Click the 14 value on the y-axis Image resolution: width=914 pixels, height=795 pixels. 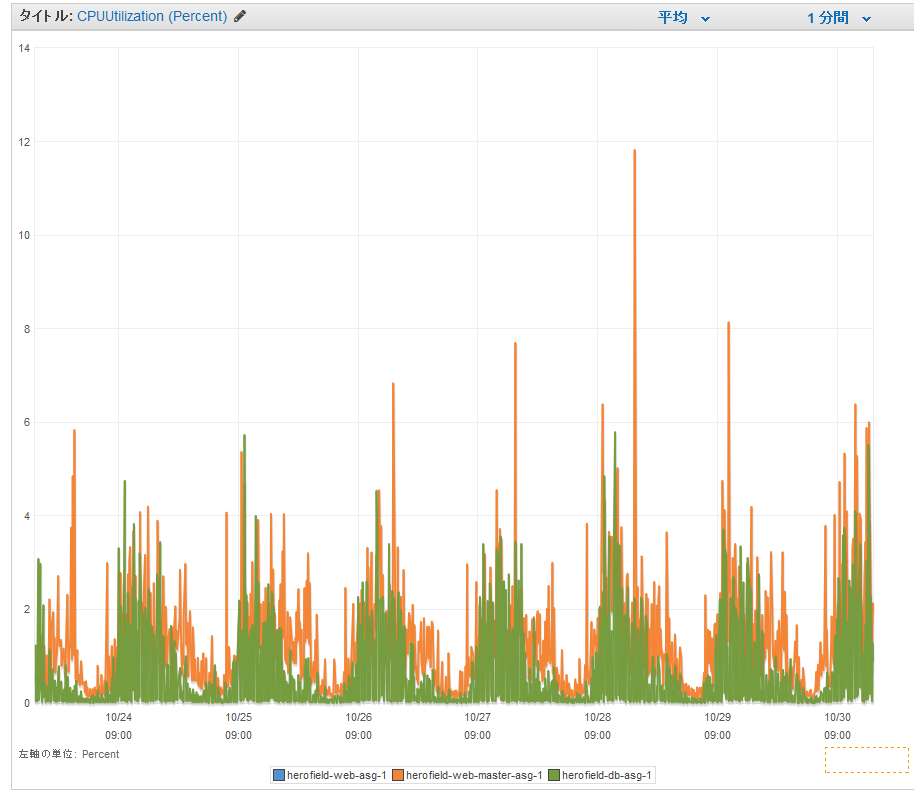24,49
